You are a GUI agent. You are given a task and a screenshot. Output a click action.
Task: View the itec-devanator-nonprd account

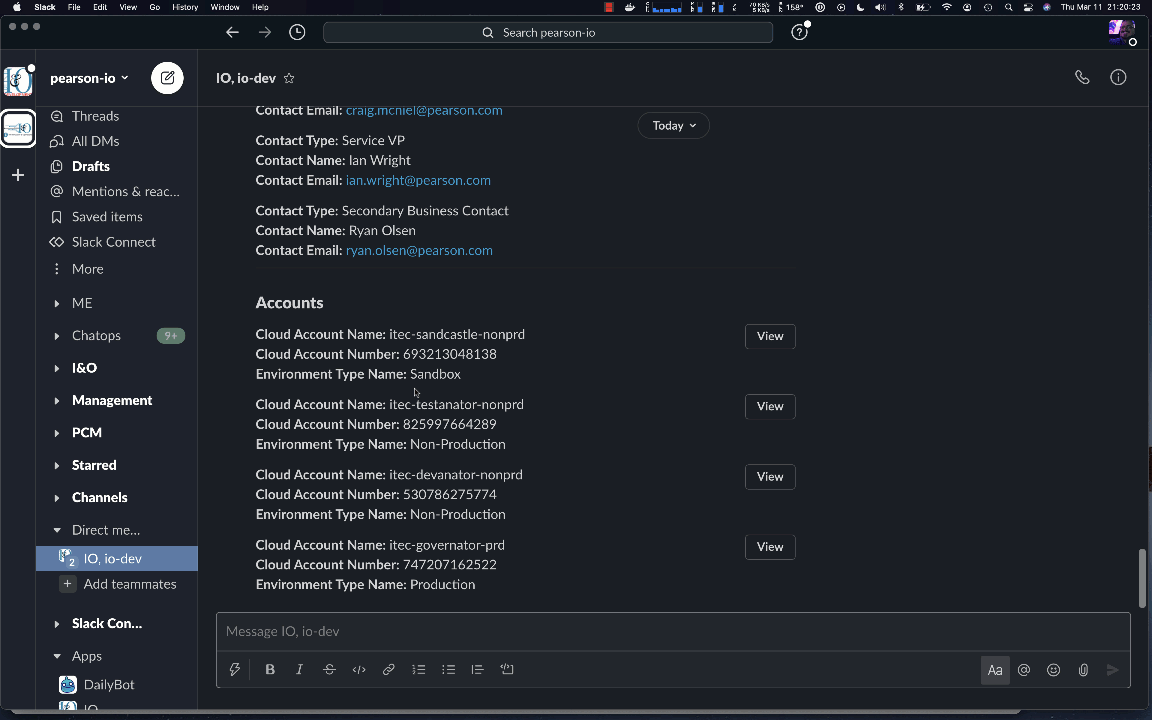tap(770, 477)
